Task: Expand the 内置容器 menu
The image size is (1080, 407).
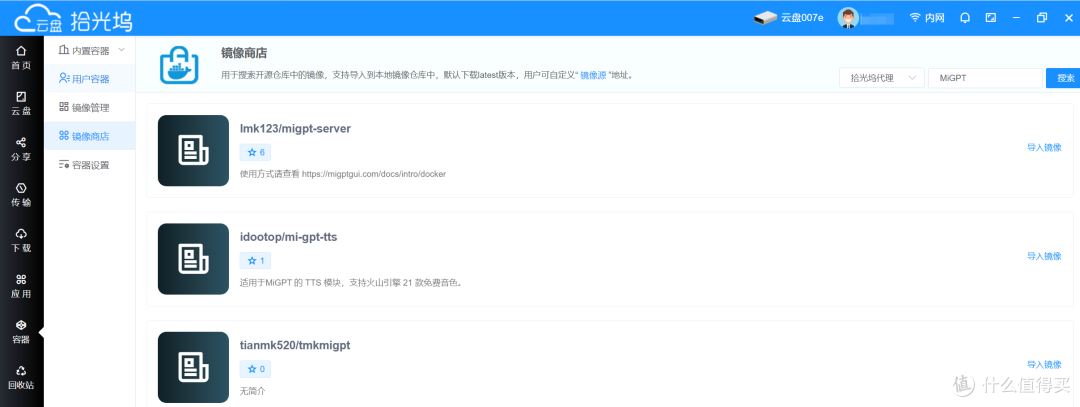Action: coord(90,50)
